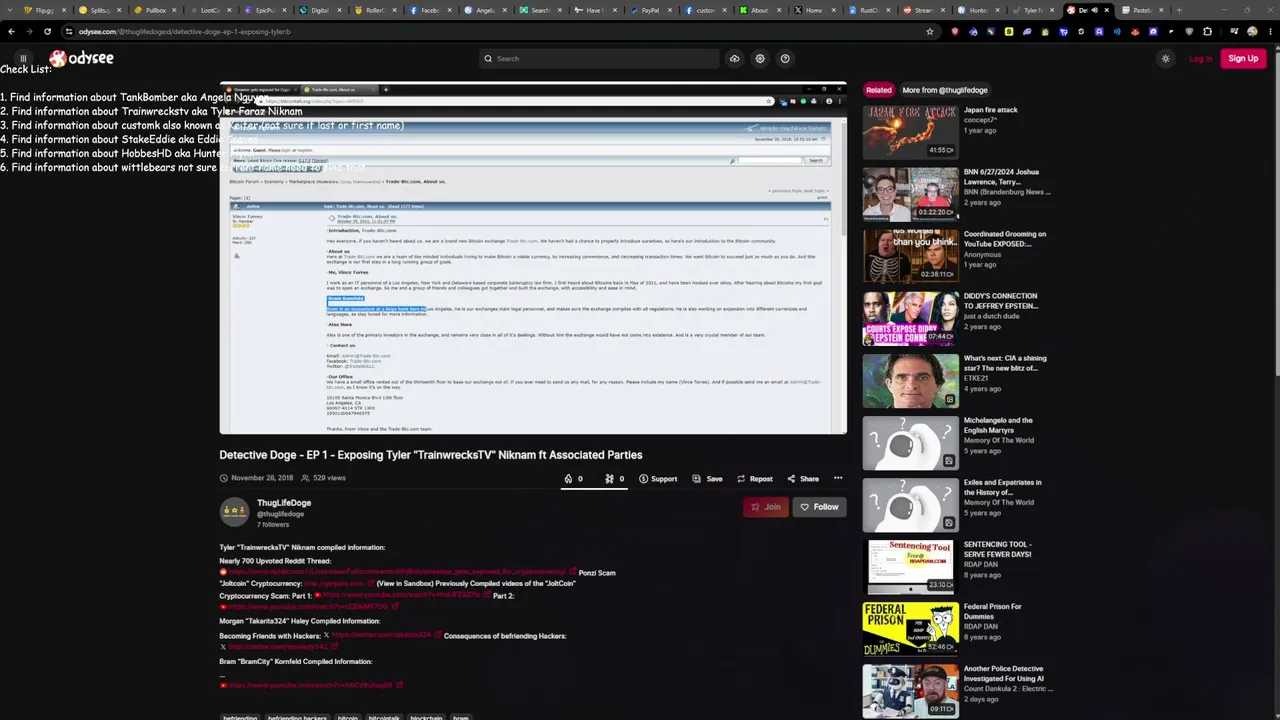Open the Cryptocurrency Scam Part 1 YouTube link
The height and width of the screenshot is (720, 1280).
401,595
